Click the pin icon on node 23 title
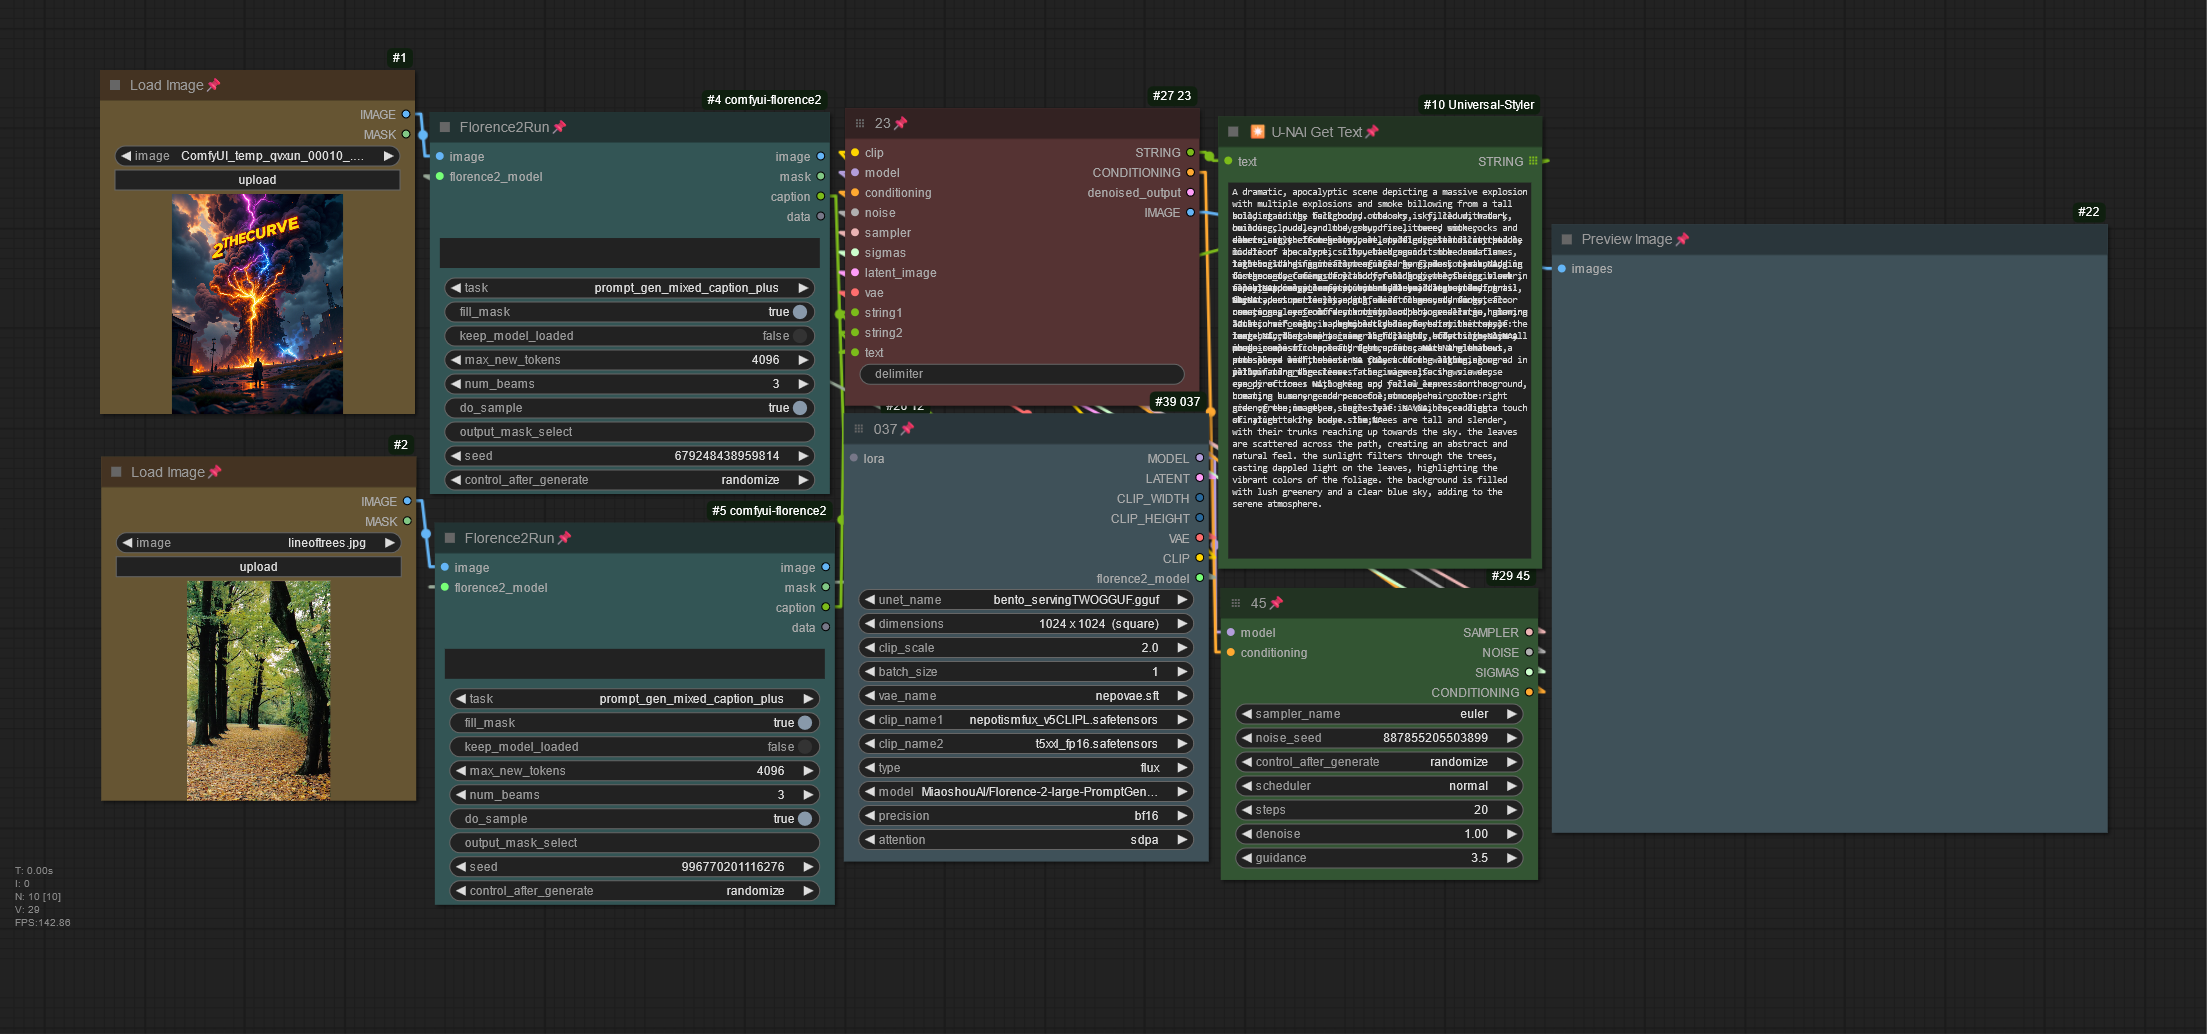 click(x=900, y=123)
